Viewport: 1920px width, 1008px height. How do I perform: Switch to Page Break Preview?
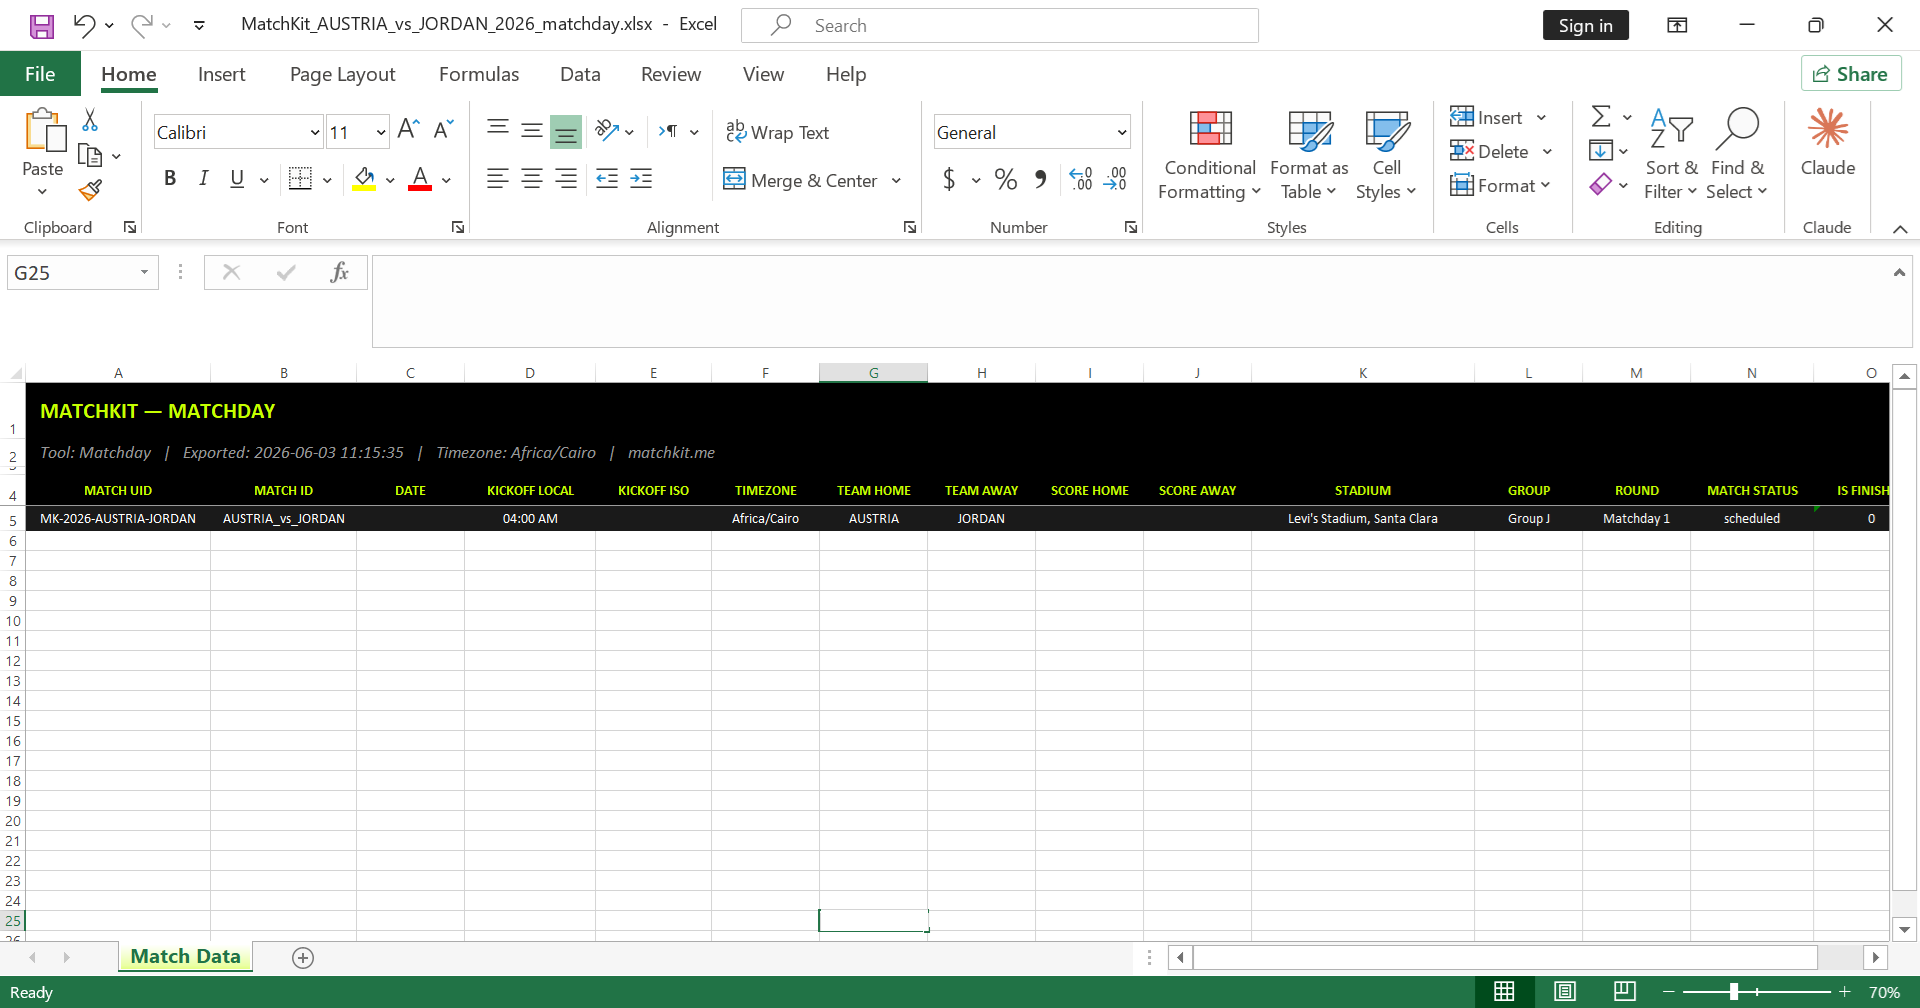[1625, 992]
